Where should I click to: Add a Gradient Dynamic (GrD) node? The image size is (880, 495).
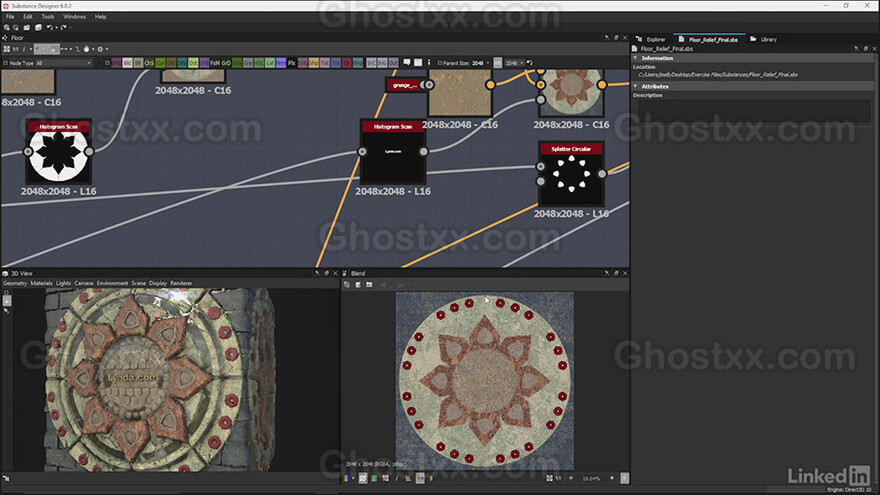pos(226,63)
